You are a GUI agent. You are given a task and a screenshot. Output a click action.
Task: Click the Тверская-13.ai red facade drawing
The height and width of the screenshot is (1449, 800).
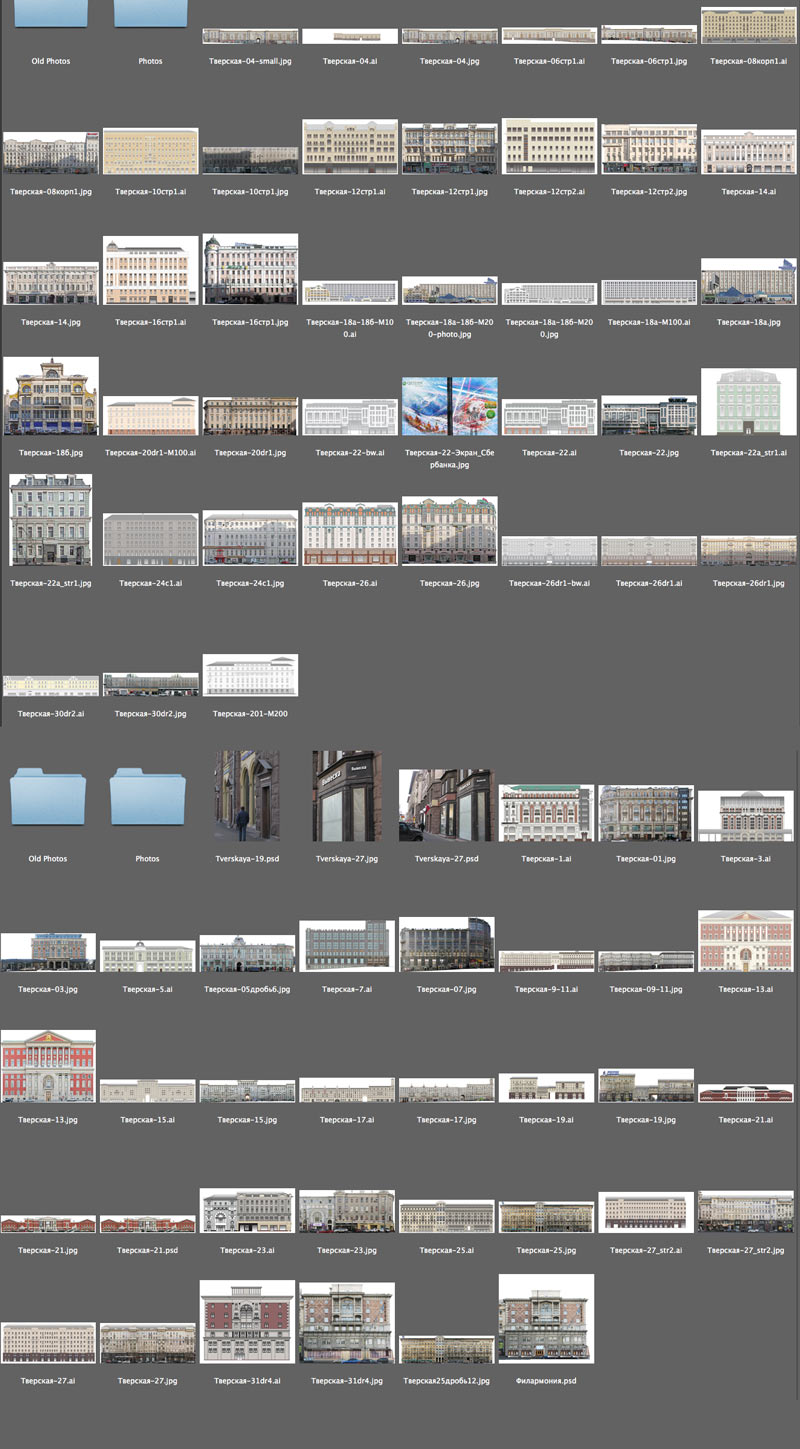click(746, 941)
